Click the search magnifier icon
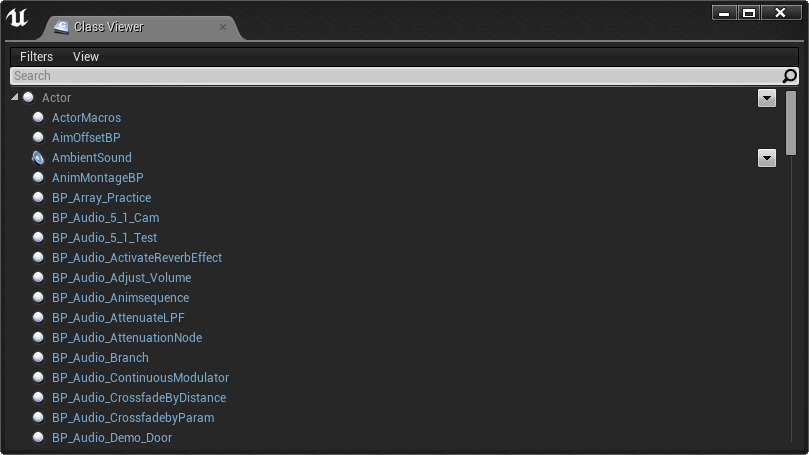The width and height of the screenshot is (809, 455). [x=789, y=76]
